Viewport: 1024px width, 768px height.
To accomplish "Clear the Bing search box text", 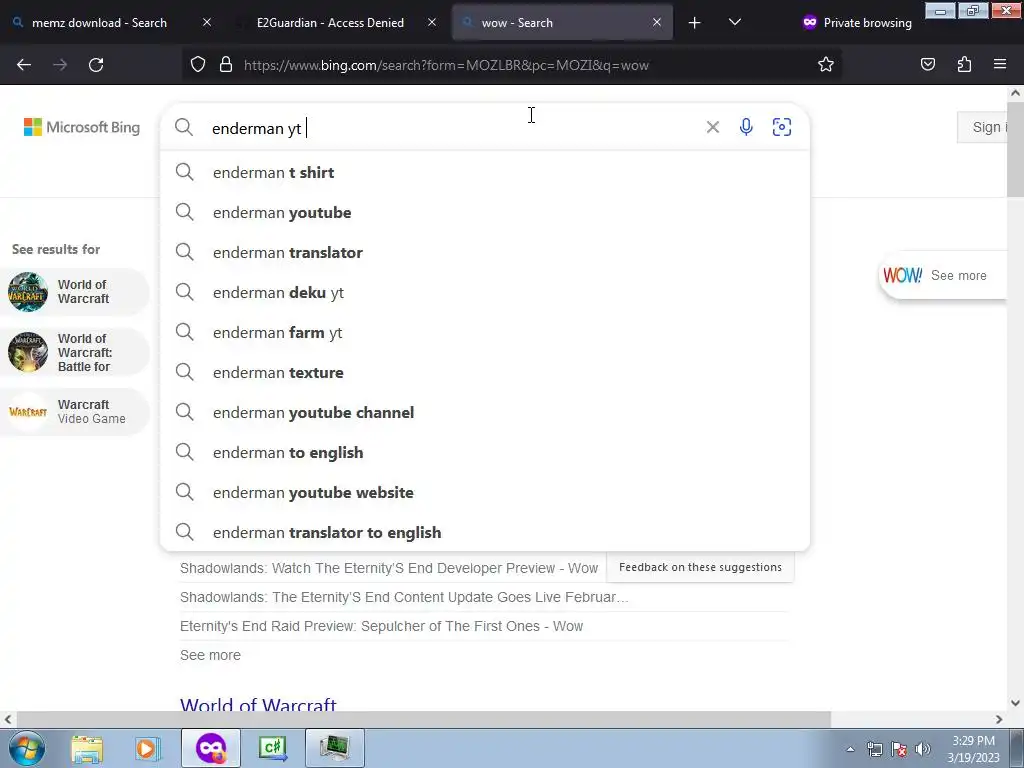I will click(712, 127).
